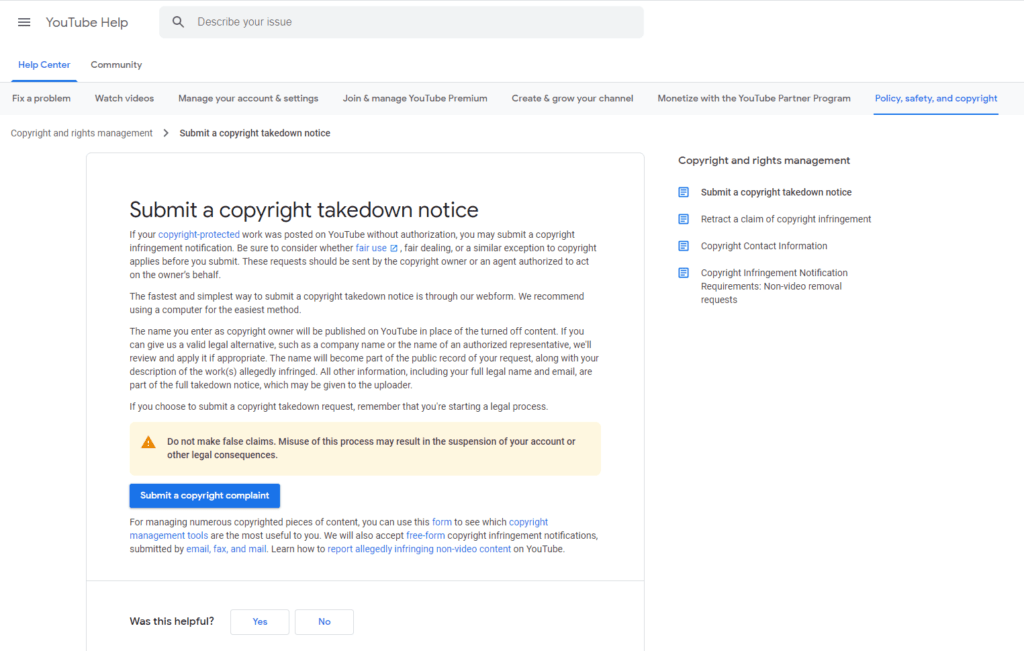Select the Help Center tab
1024x651 pixels.
44,64
